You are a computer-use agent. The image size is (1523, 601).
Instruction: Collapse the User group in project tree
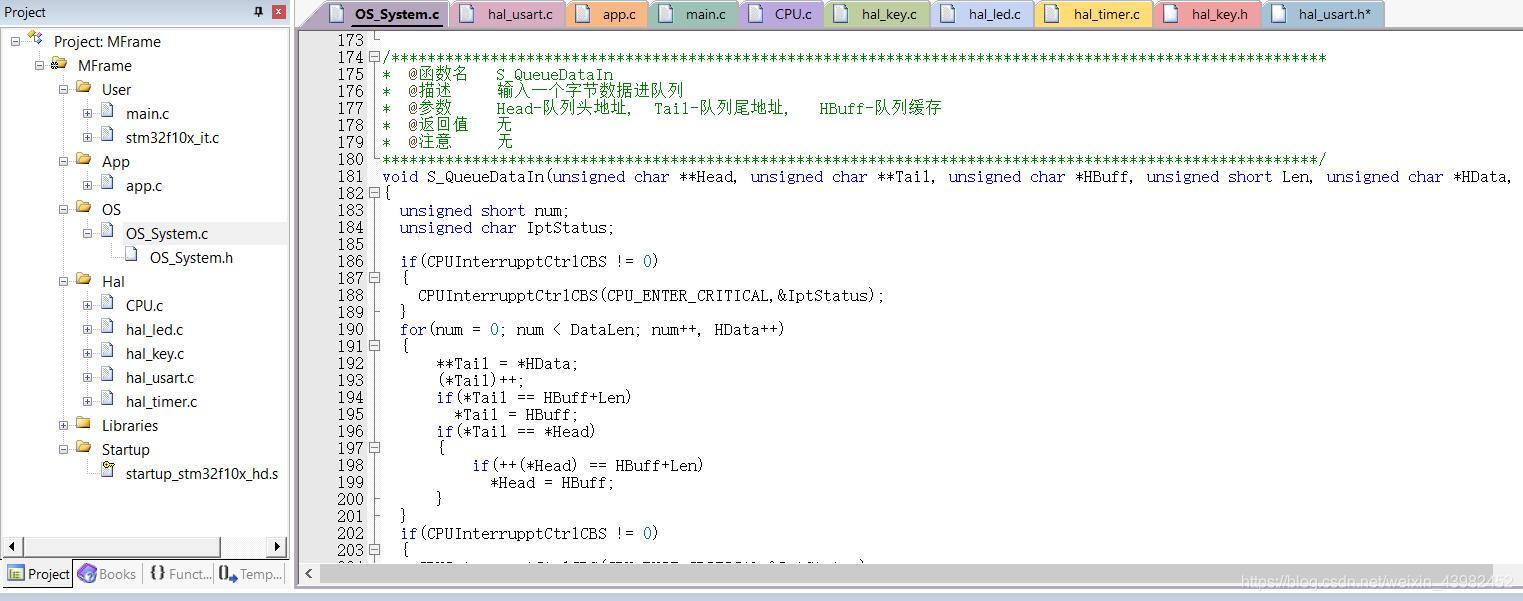click(x=63, y=90)
